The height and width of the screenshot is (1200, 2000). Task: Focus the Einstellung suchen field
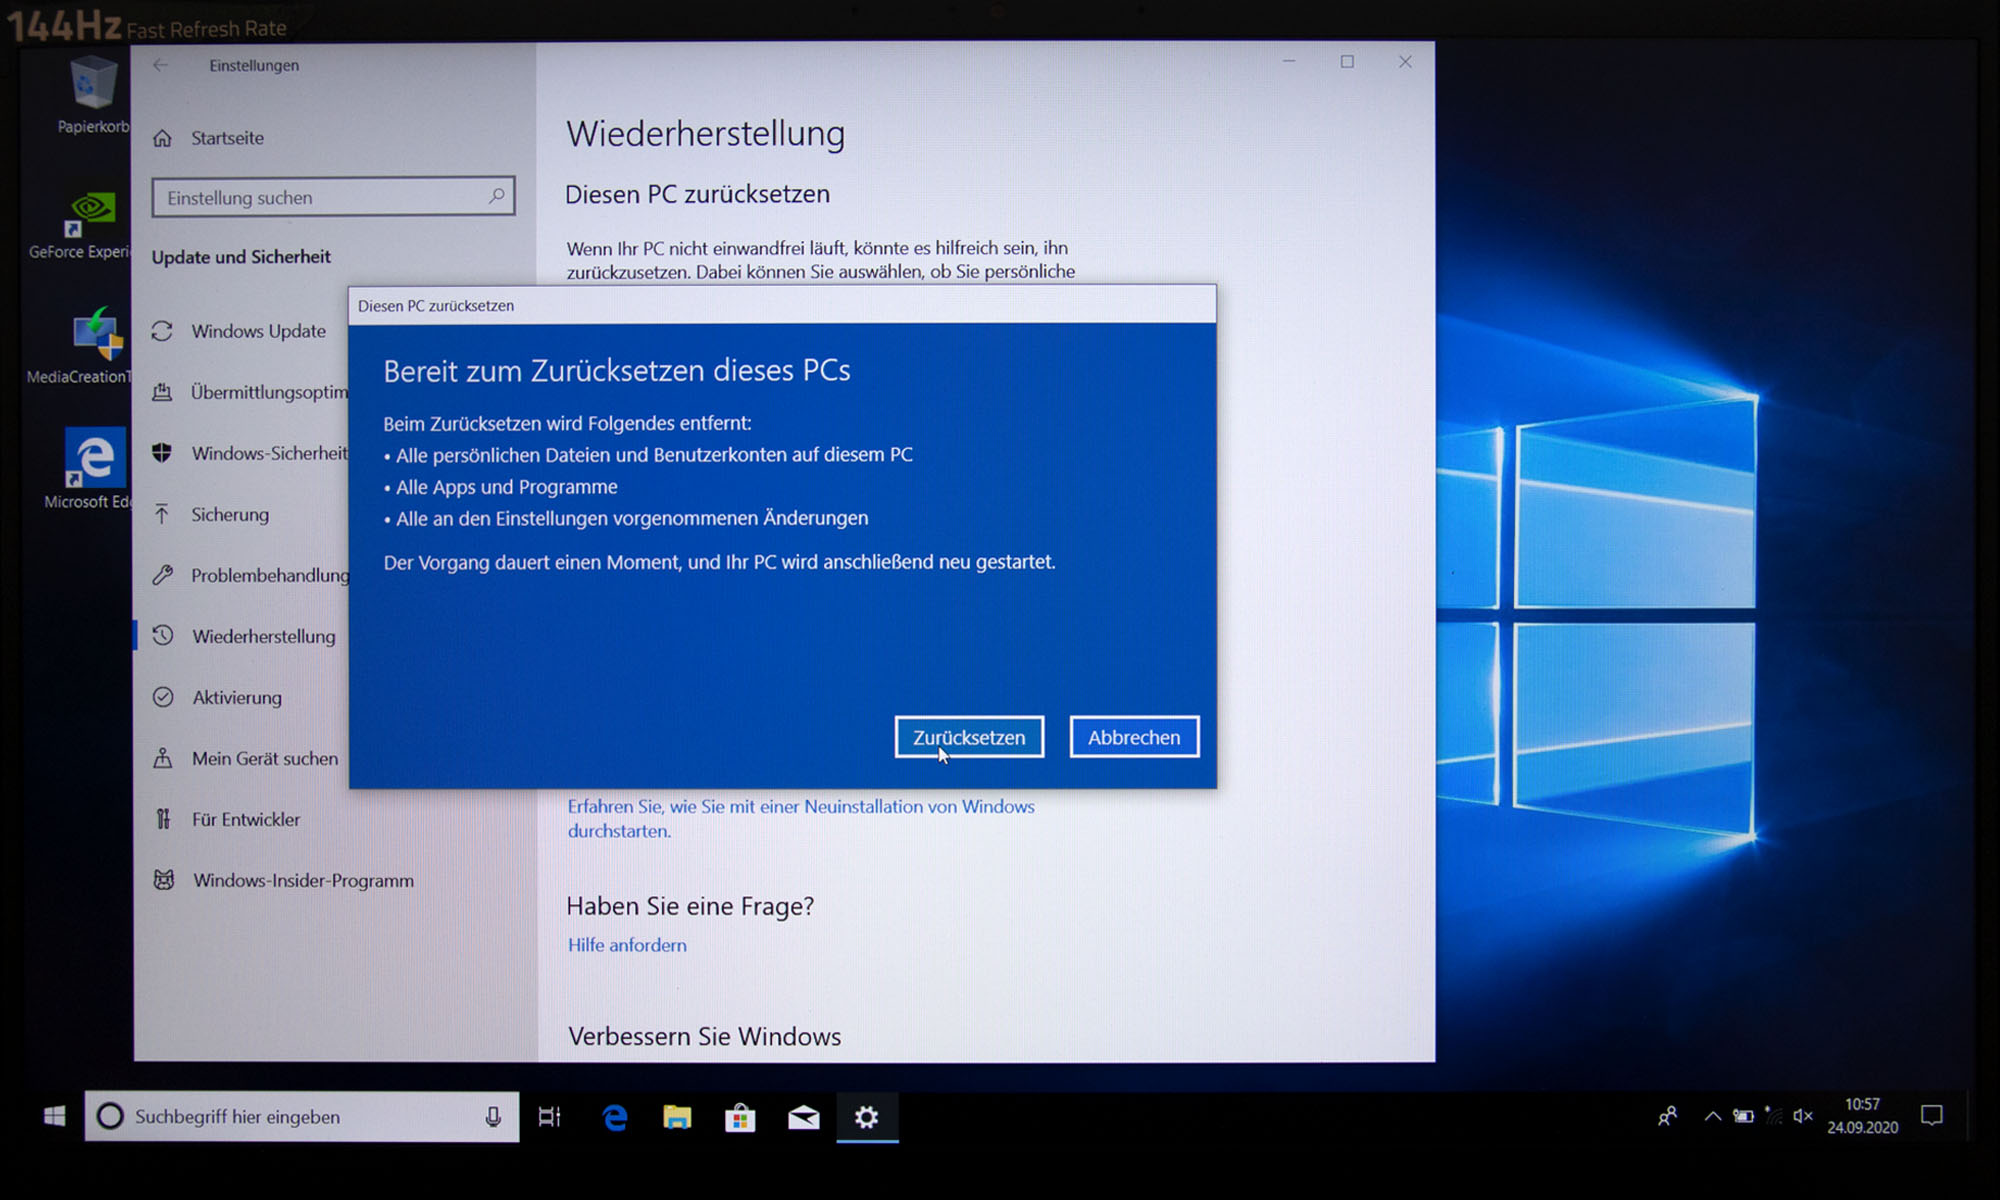[333, 197]
